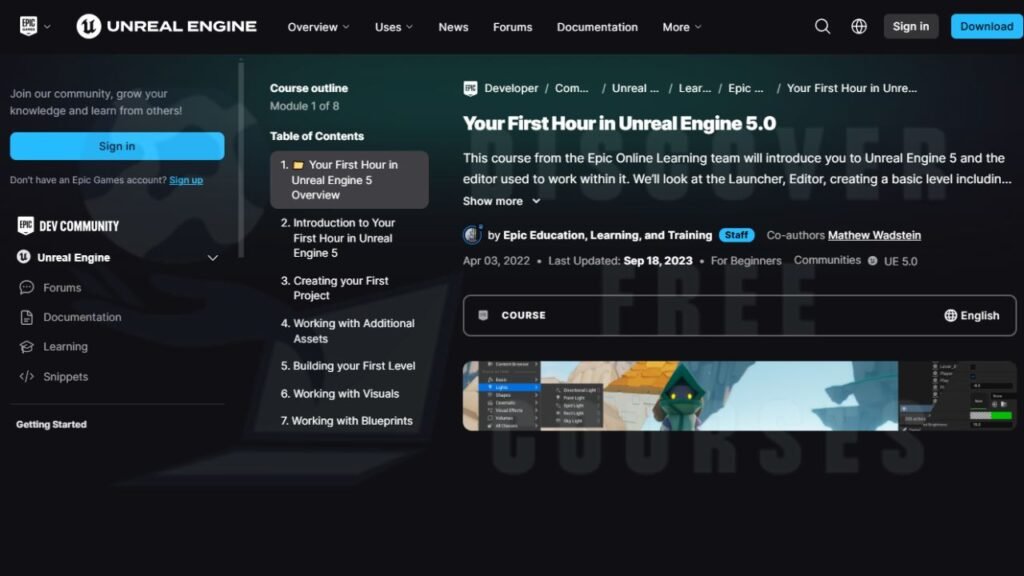Viewport: 1024px width, 576px height.
Task: Click the 'UE 5.0' version label
Action: [x=901, y=261]
